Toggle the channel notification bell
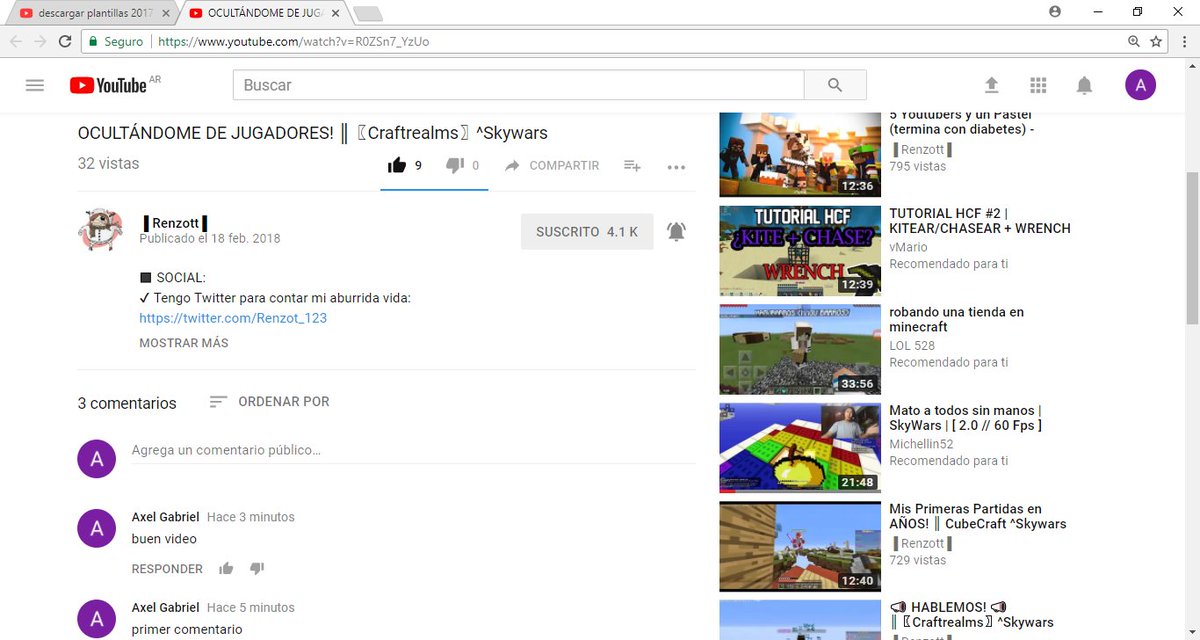This screenshot has width=1200, height=640. click(x=677, y=232)
